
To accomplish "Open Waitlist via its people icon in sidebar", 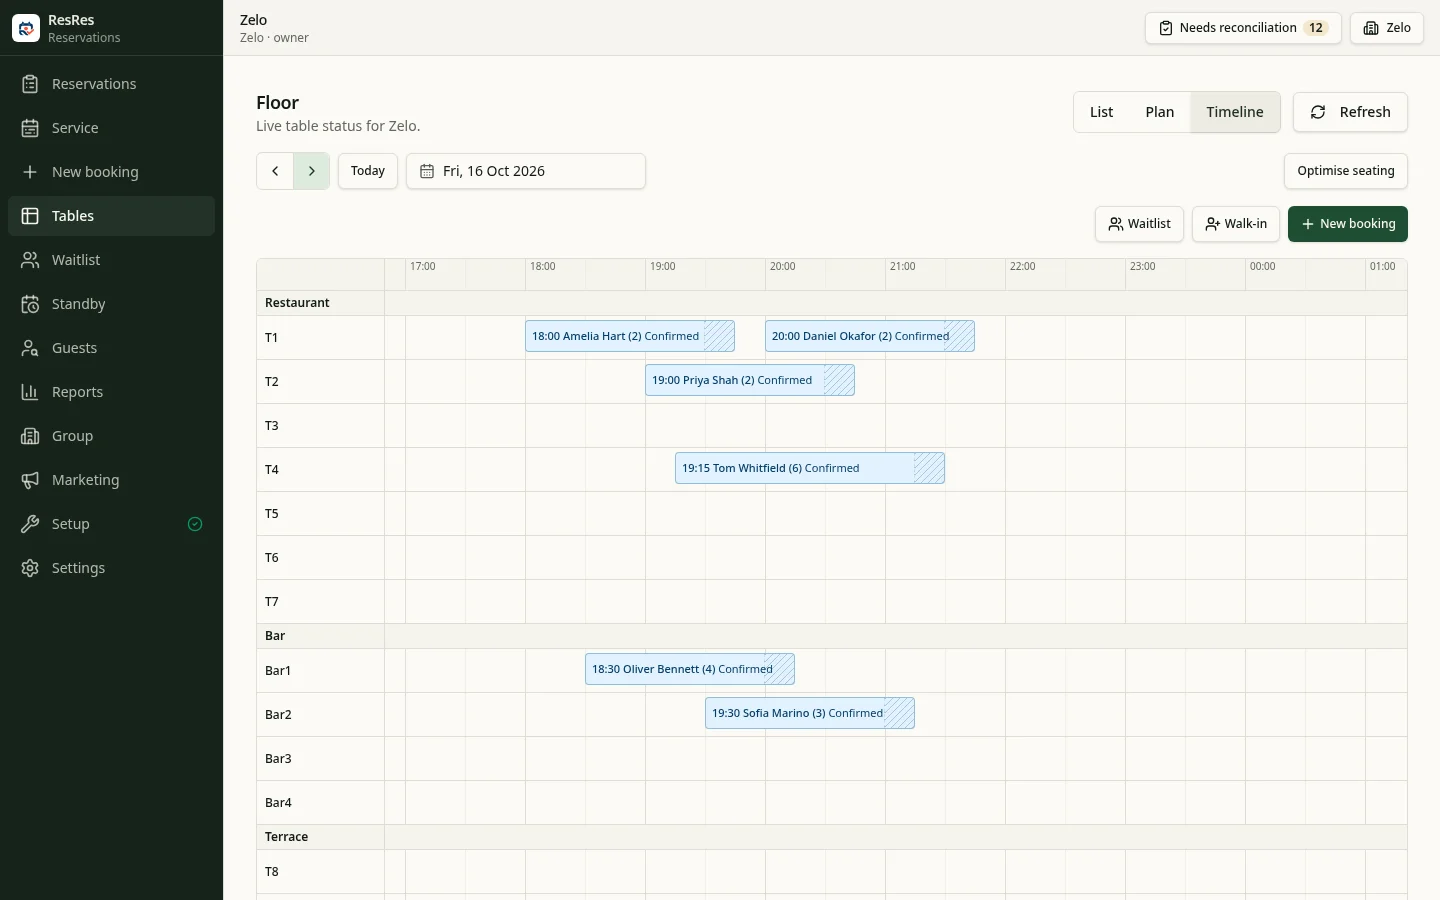I will tap(30, 260).
